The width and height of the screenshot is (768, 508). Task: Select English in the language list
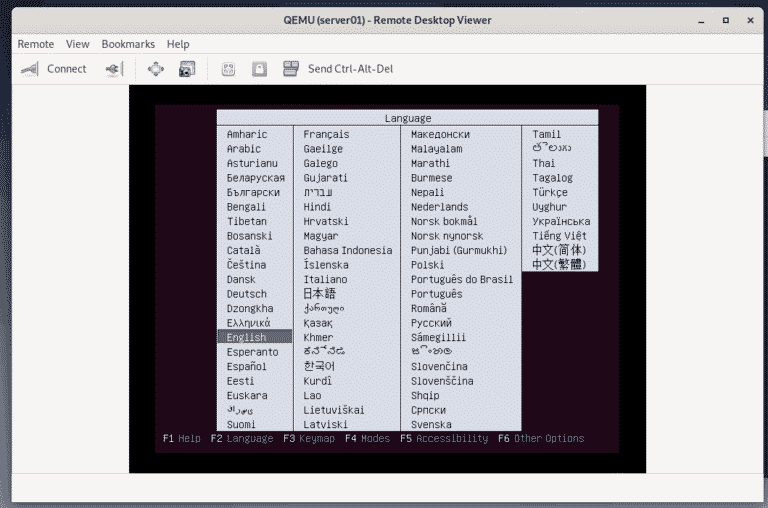[x=255, y=337]
